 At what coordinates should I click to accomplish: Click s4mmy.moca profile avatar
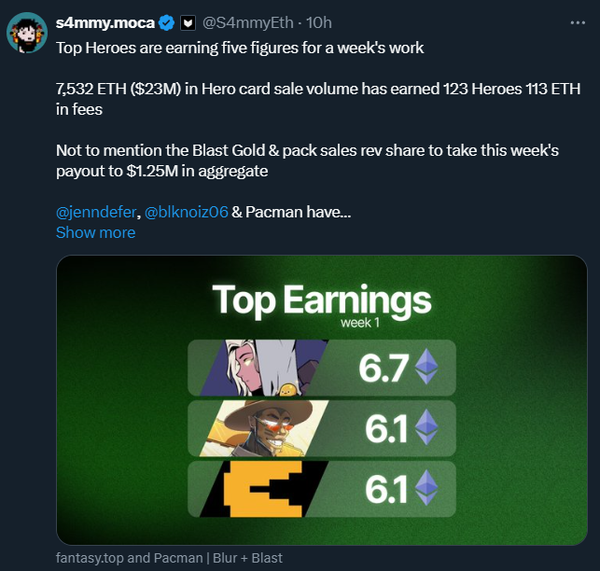[28, 34]
